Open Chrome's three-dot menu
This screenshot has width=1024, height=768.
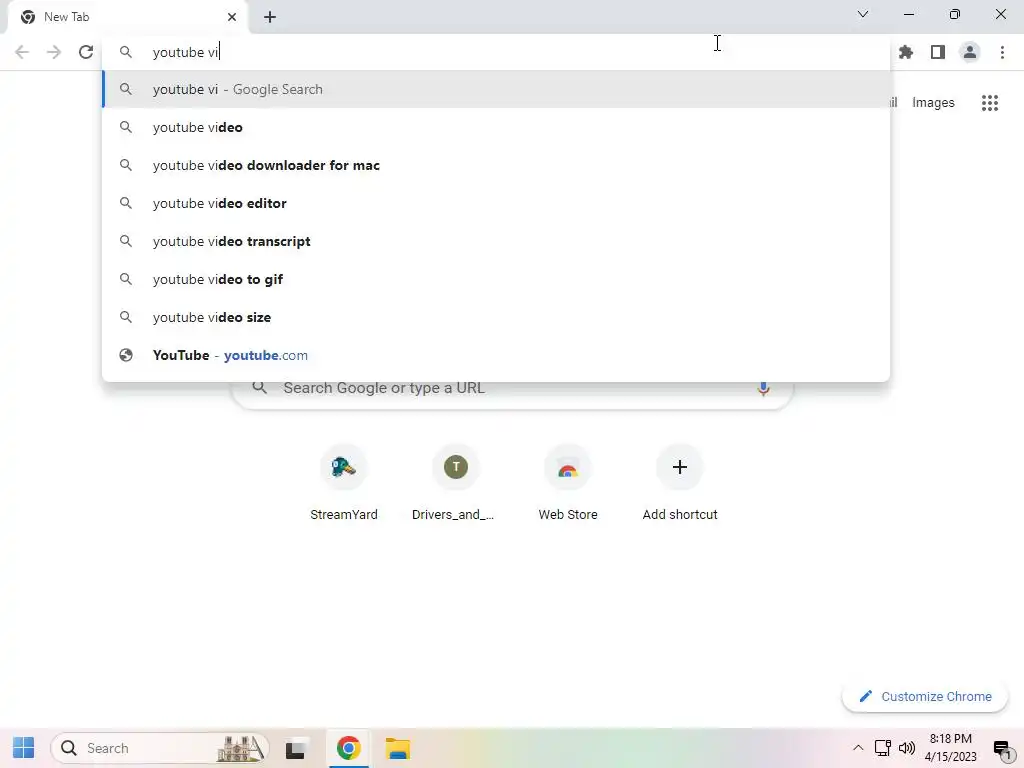coord(1002,52)
